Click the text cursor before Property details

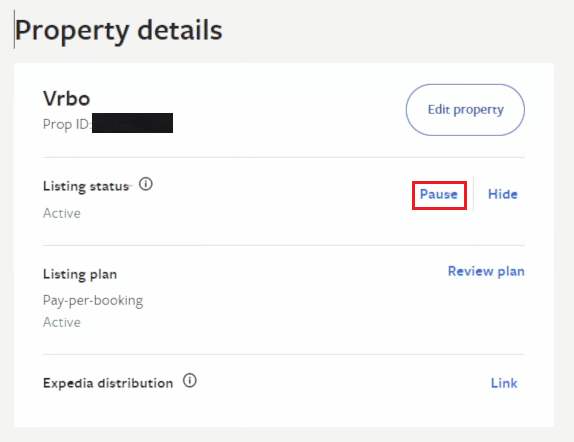click(x=14, y=29)
